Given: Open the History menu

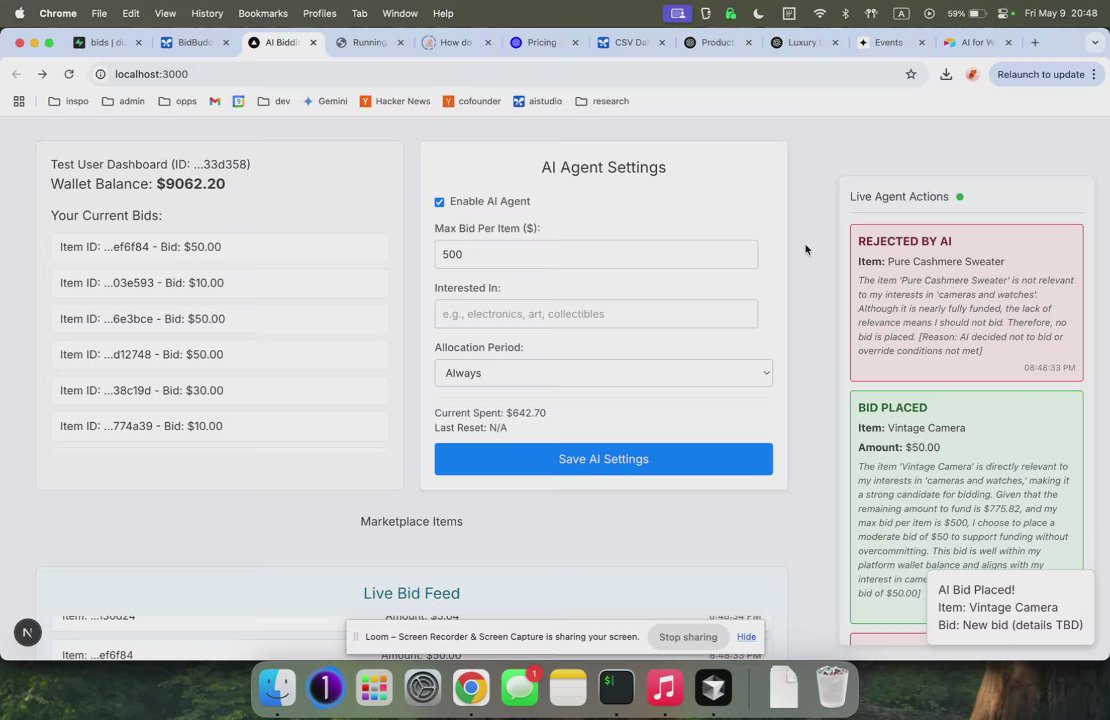Looking at the screenshot, I should [207, 13].
